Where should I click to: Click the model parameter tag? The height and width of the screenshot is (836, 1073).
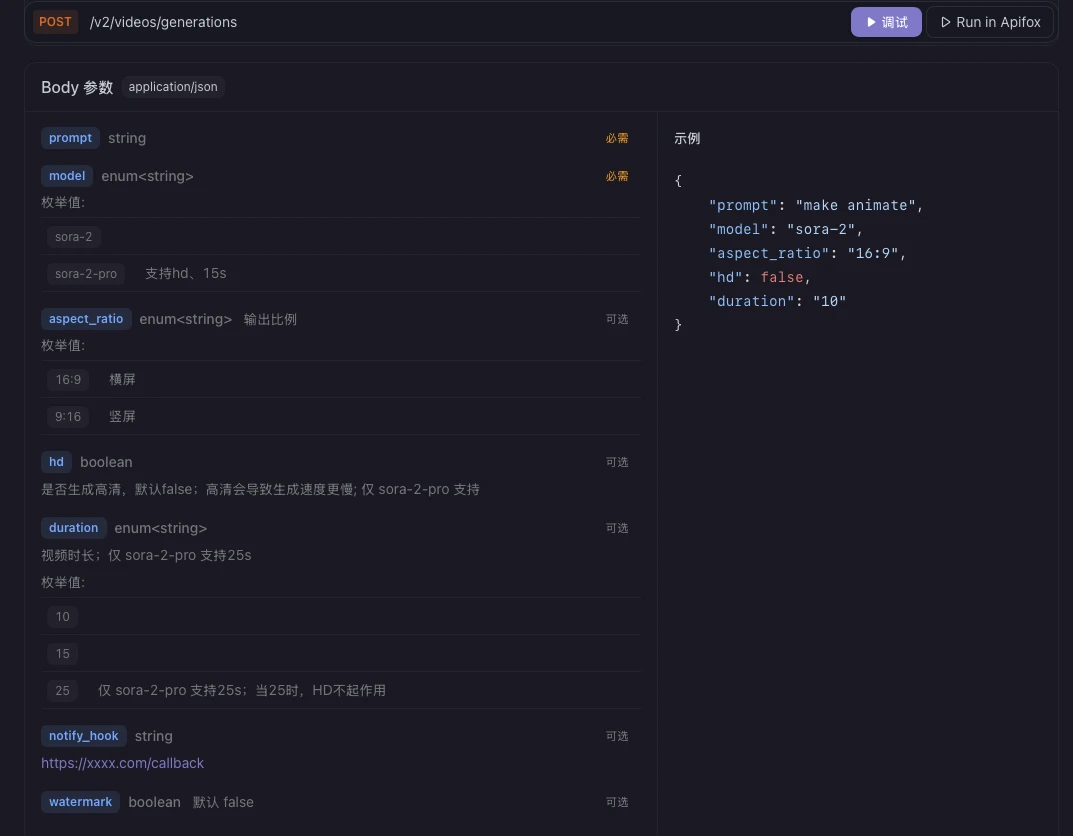point(67,176)
